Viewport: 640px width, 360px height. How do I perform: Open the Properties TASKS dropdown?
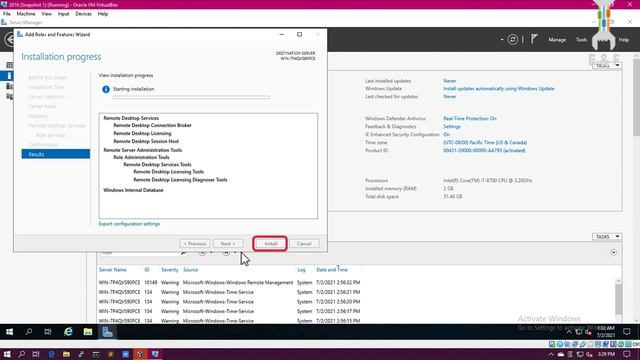pos(607,65)
